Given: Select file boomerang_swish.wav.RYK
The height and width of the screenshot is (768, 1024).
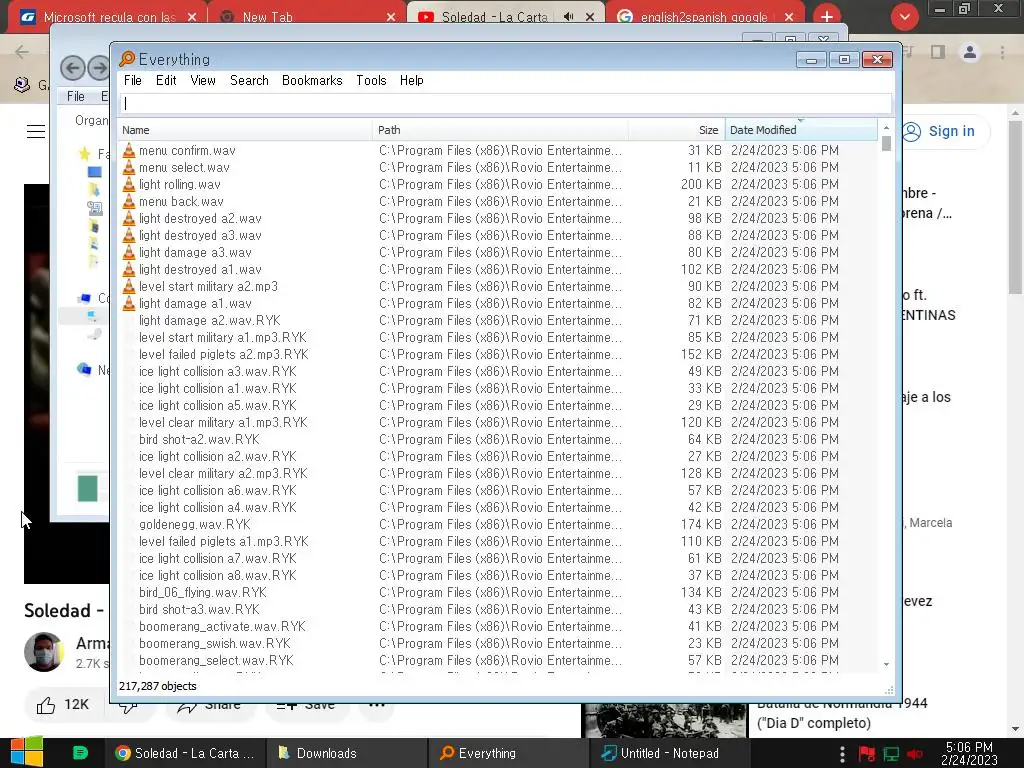Looking at the screenshot, I should point(215,643).
